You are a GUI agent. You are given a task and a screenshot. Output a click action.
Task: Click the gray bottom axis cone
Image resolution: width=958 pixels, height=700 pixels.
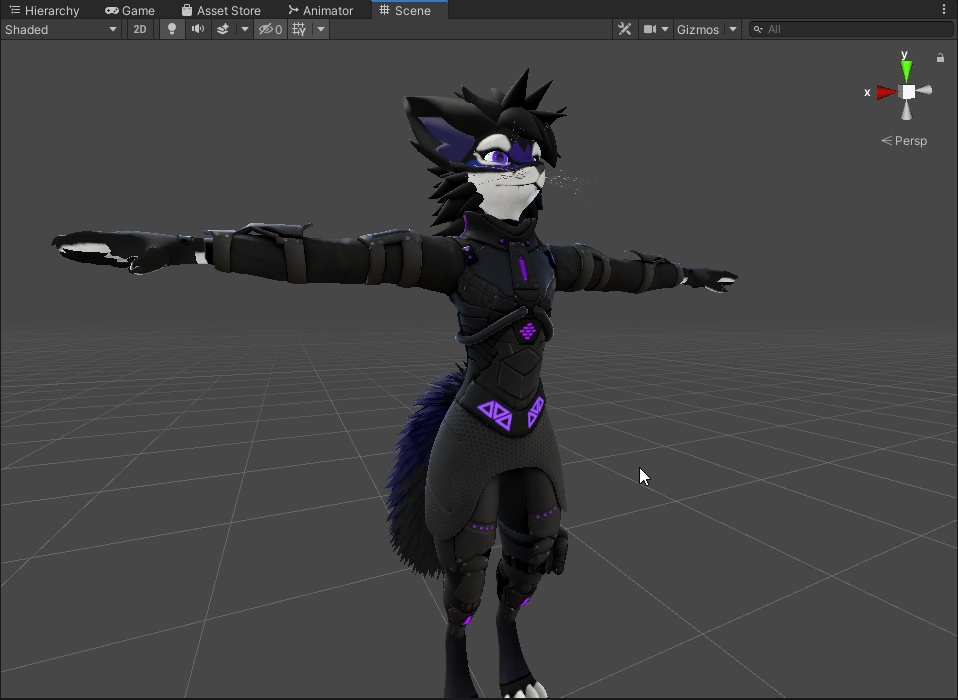pyautogui.click(x=907, y=111)
